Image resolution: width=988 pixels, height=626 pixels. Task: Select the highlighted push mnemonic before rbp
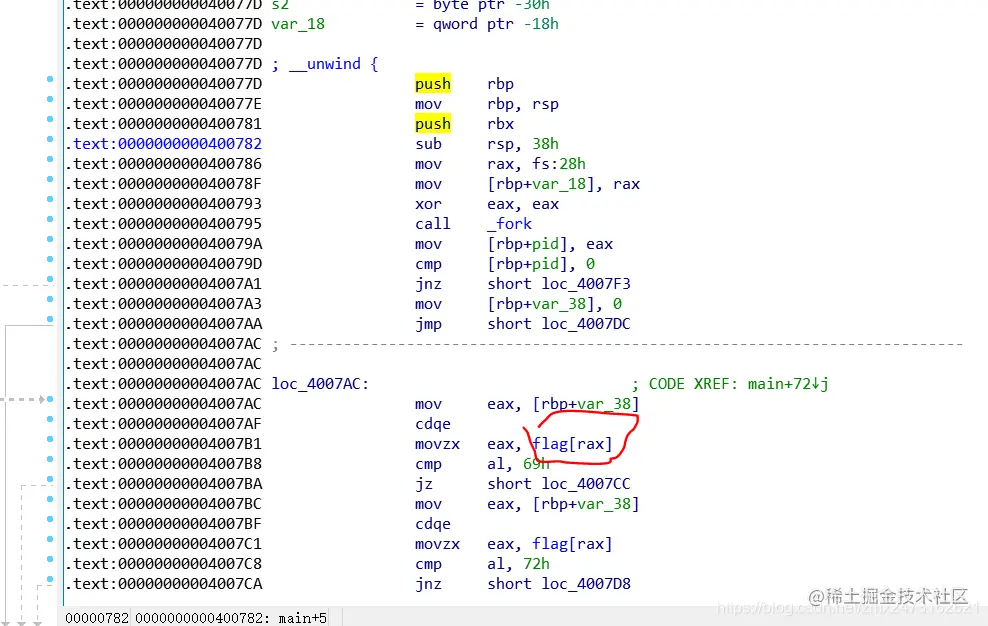pos(433,84)
